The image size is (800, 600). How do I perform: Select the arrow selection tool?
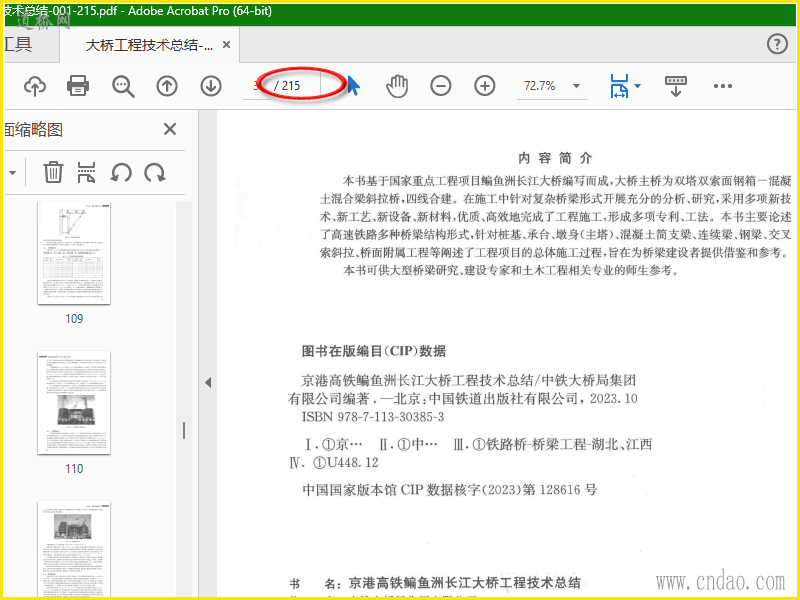353,85
